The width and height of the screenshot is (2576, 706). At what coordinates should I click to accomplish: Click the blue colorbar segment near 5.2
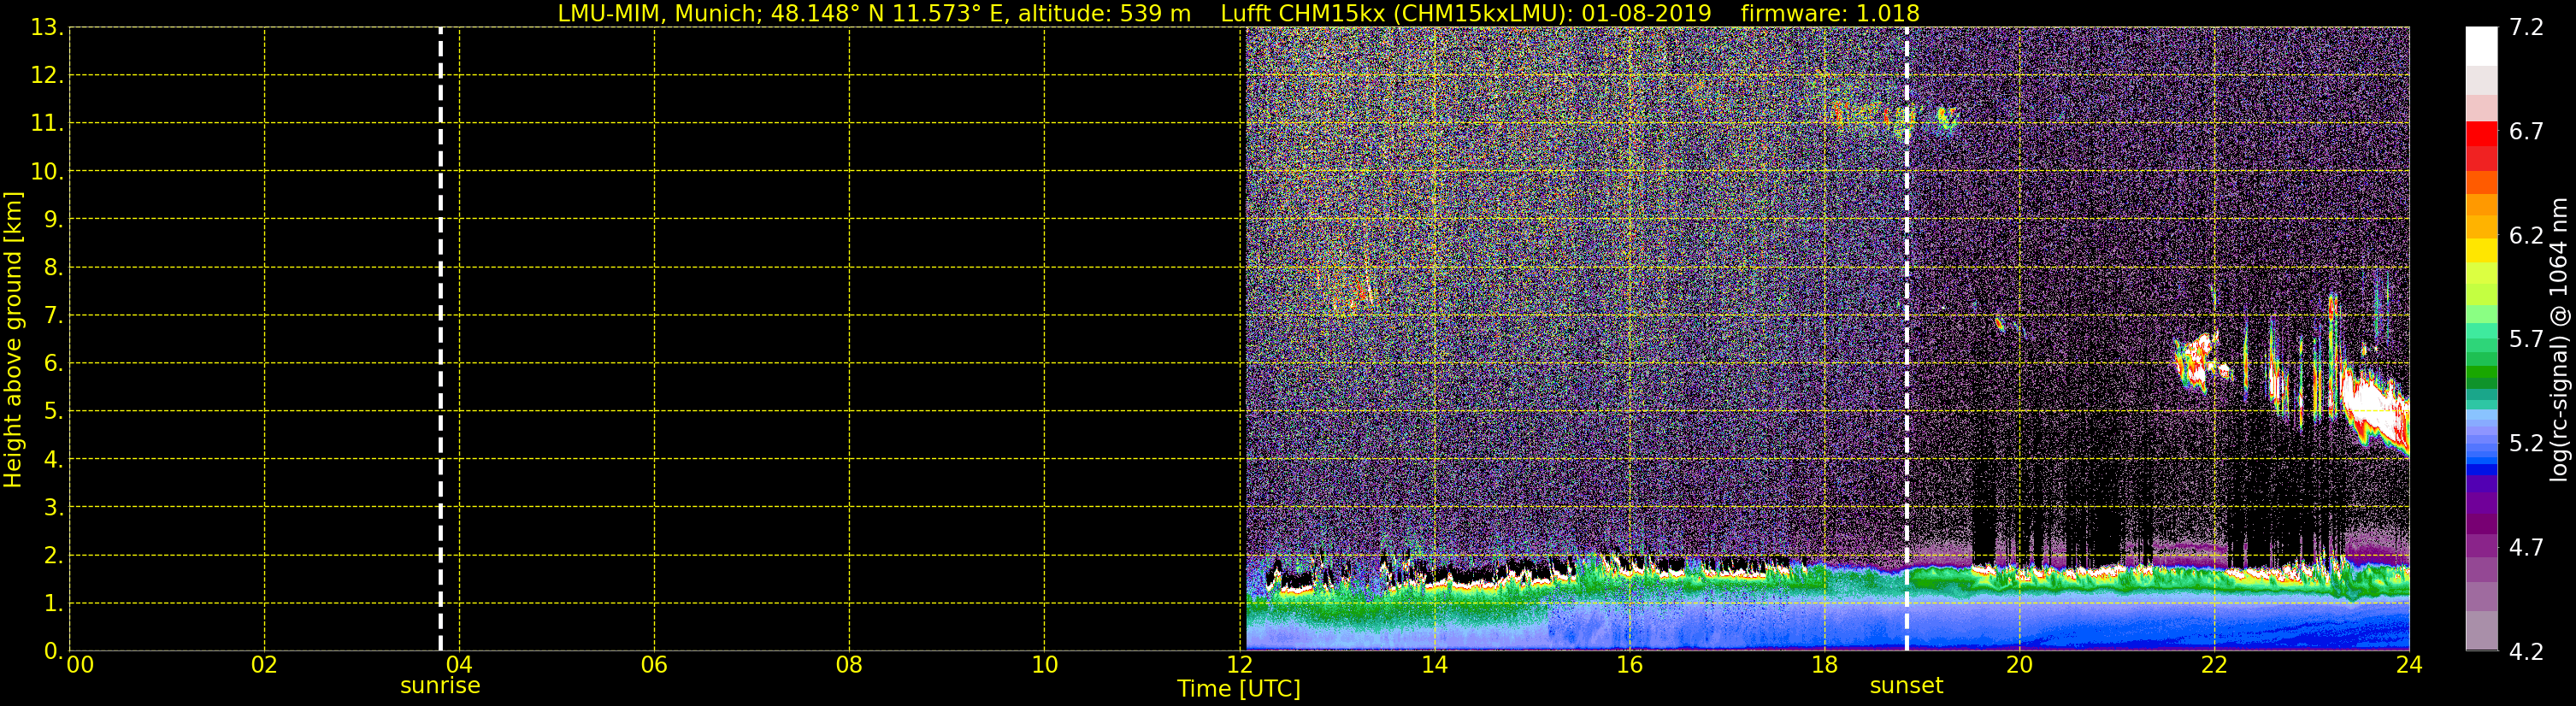(2481, 445)
